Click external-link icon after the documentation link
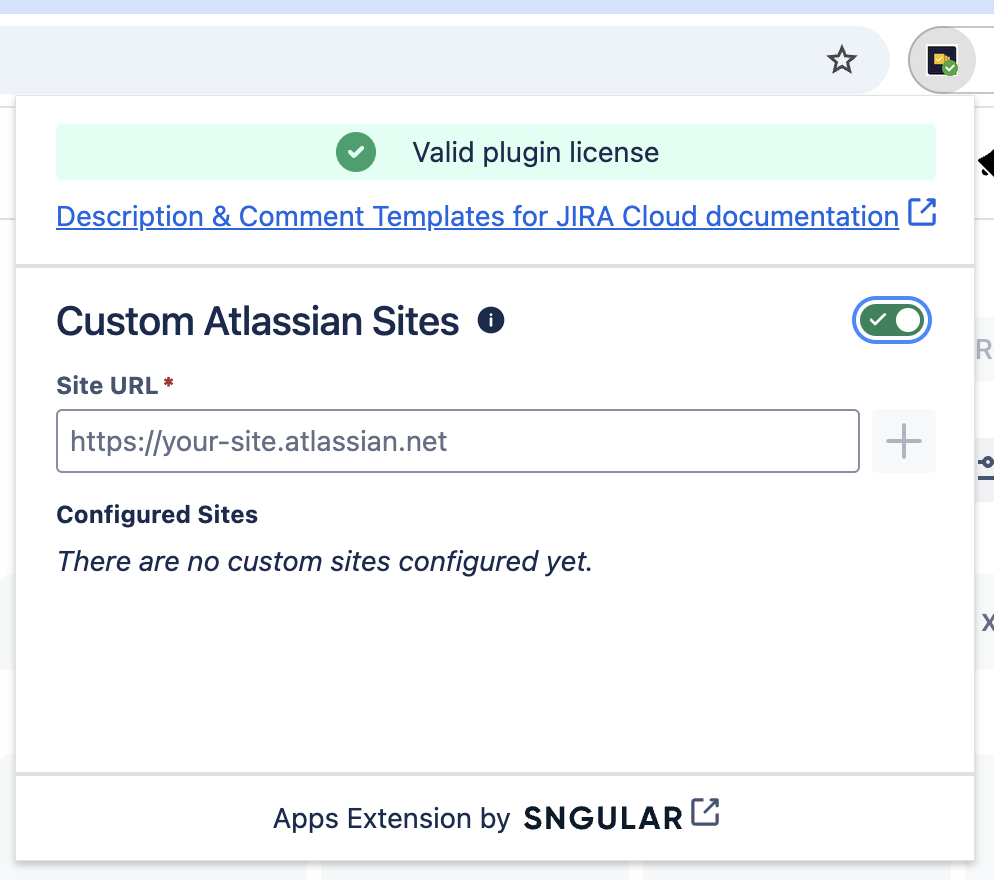 click(x=922, y=213)
